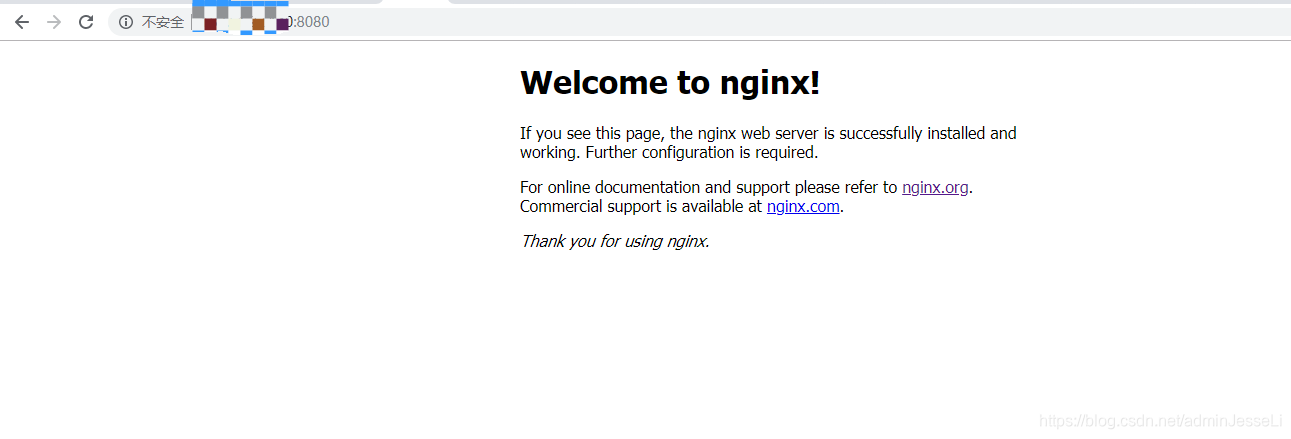Go forward to the next page
Image resolution: width=1291 pixels, height=439 pixels.
pyautogui.click(x=54, y=22)
